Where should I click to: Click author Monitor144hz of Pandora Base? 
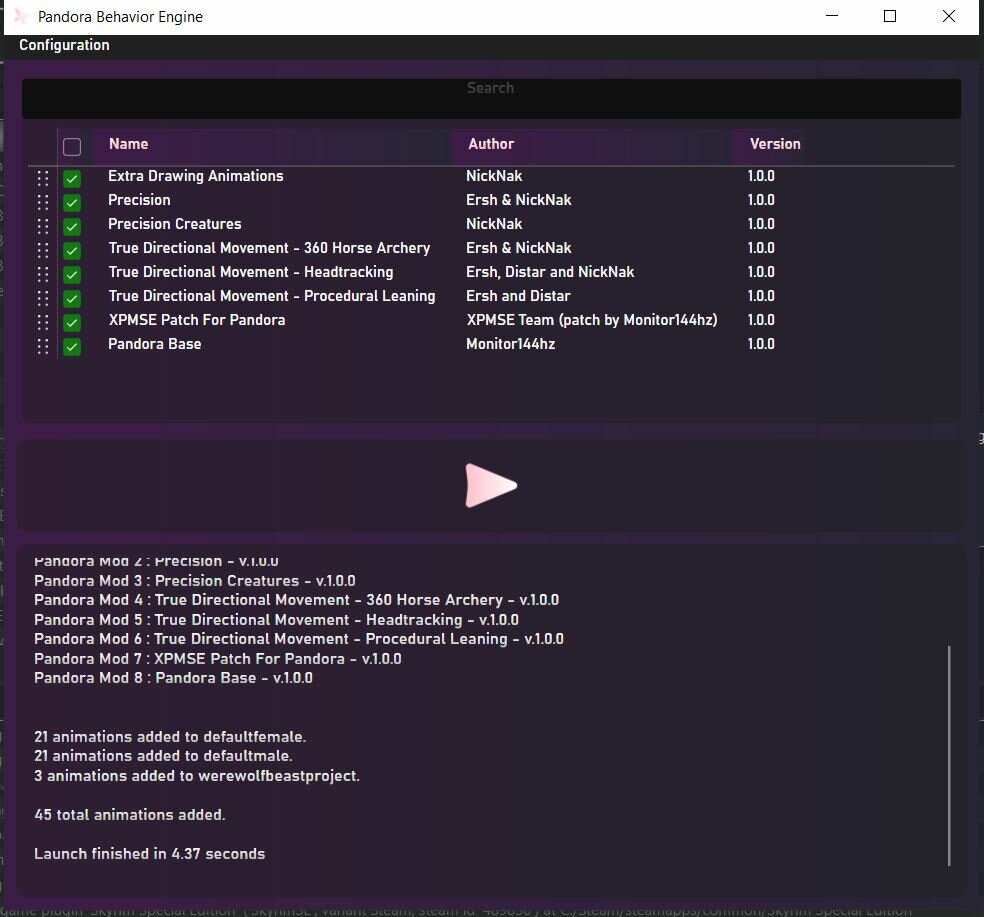tap(510, 344)
